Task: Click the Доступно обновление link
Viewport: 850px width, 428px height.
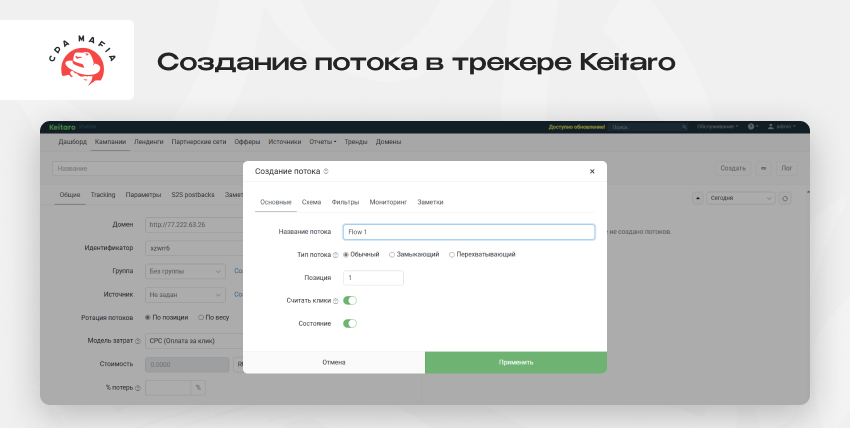Action: click(576, 127)
